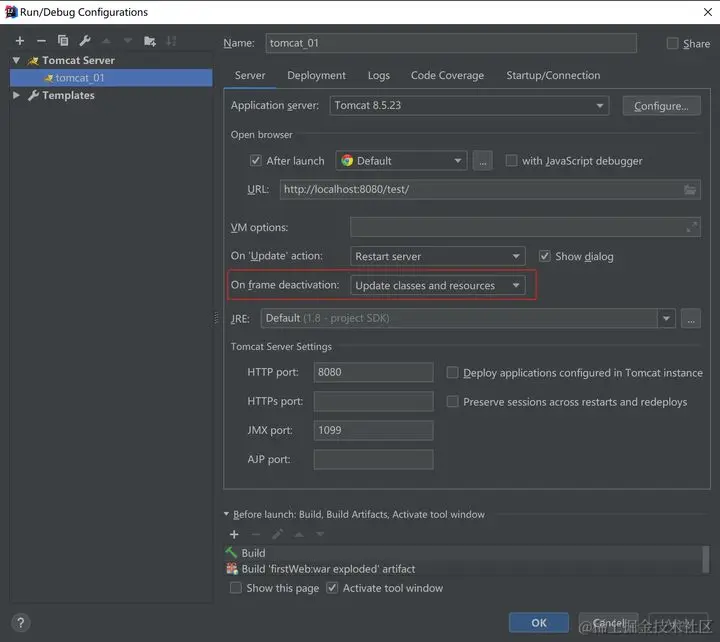
Task: Collapse Tomcat Server tree node
Action: click(17, 60)
